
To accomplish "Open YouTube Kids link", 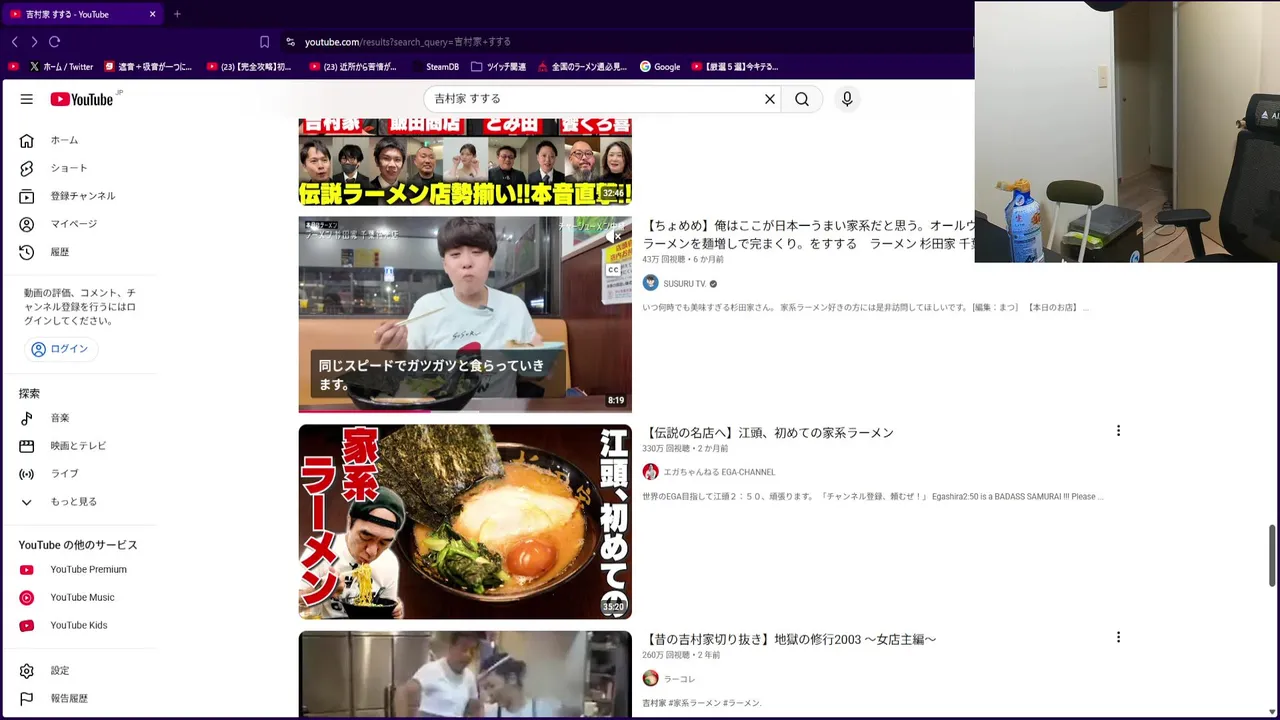I will (x=78, y=626).
